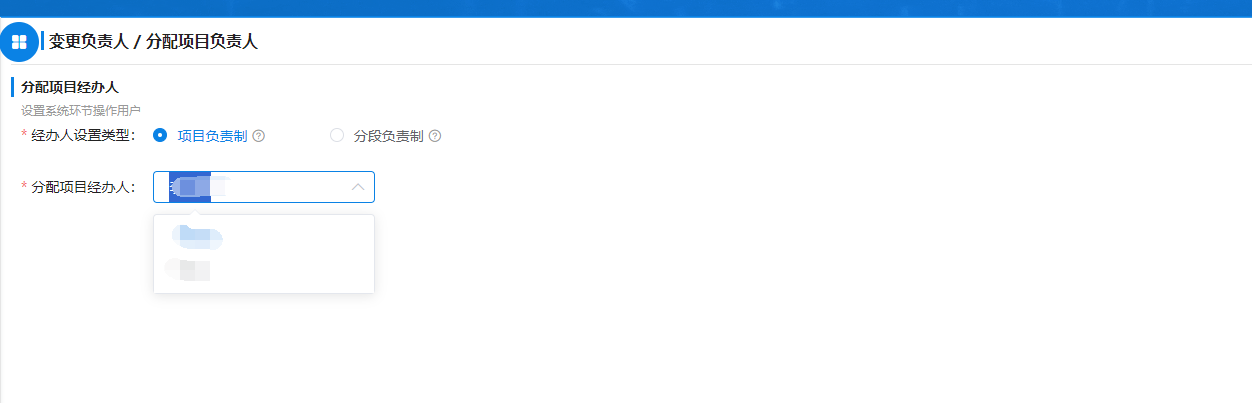Click the 分配项目负责人 breadcrumb title

[202, 42]
